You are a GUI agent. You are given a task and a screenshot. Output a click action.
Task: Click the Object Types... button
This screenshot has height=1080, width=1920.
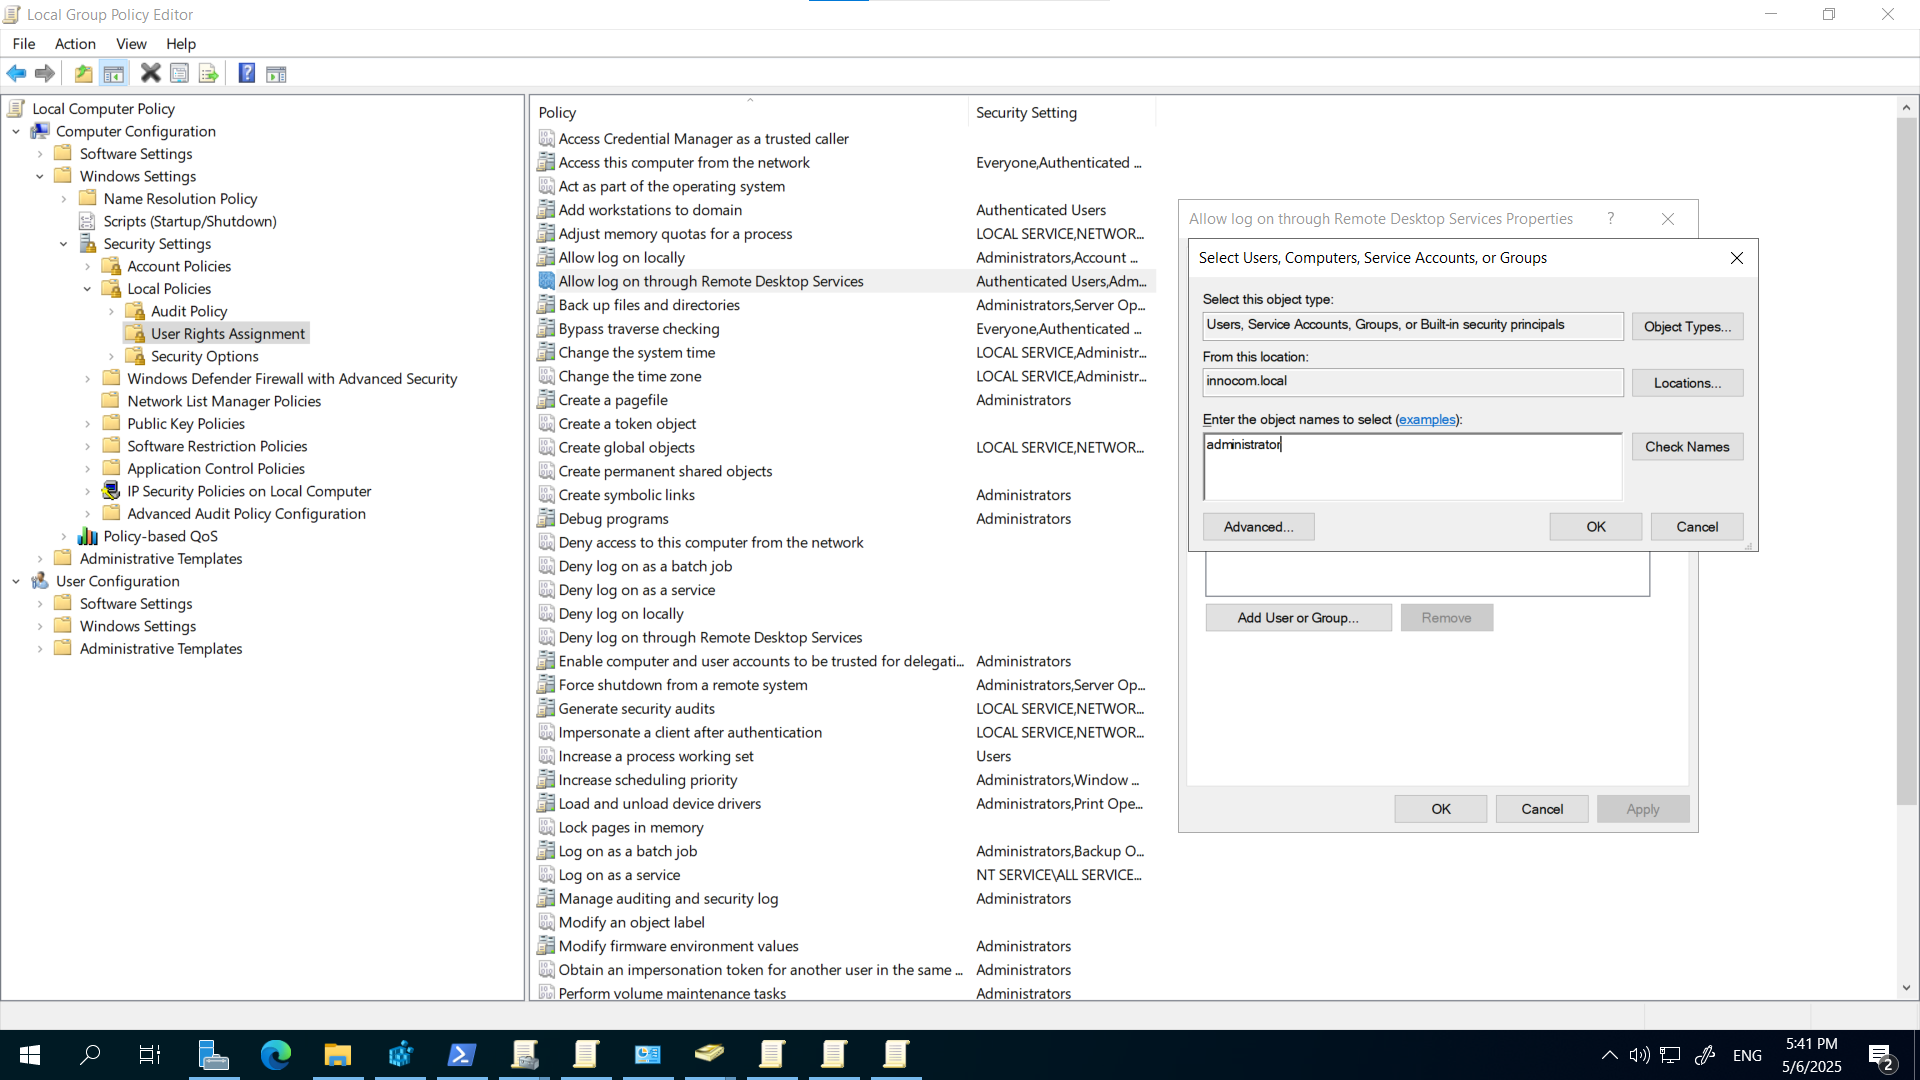click(1687, 327)
